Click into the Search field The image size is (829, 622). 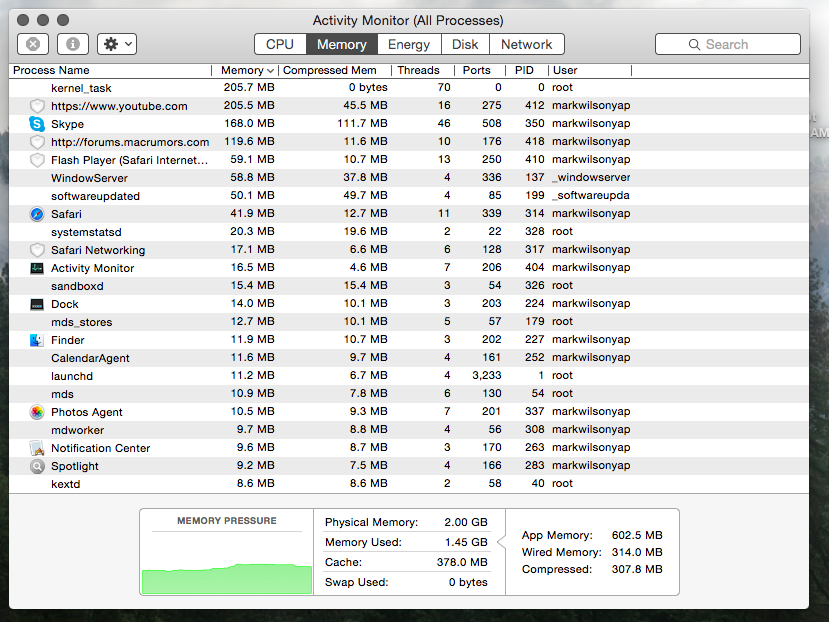point(727,44)
